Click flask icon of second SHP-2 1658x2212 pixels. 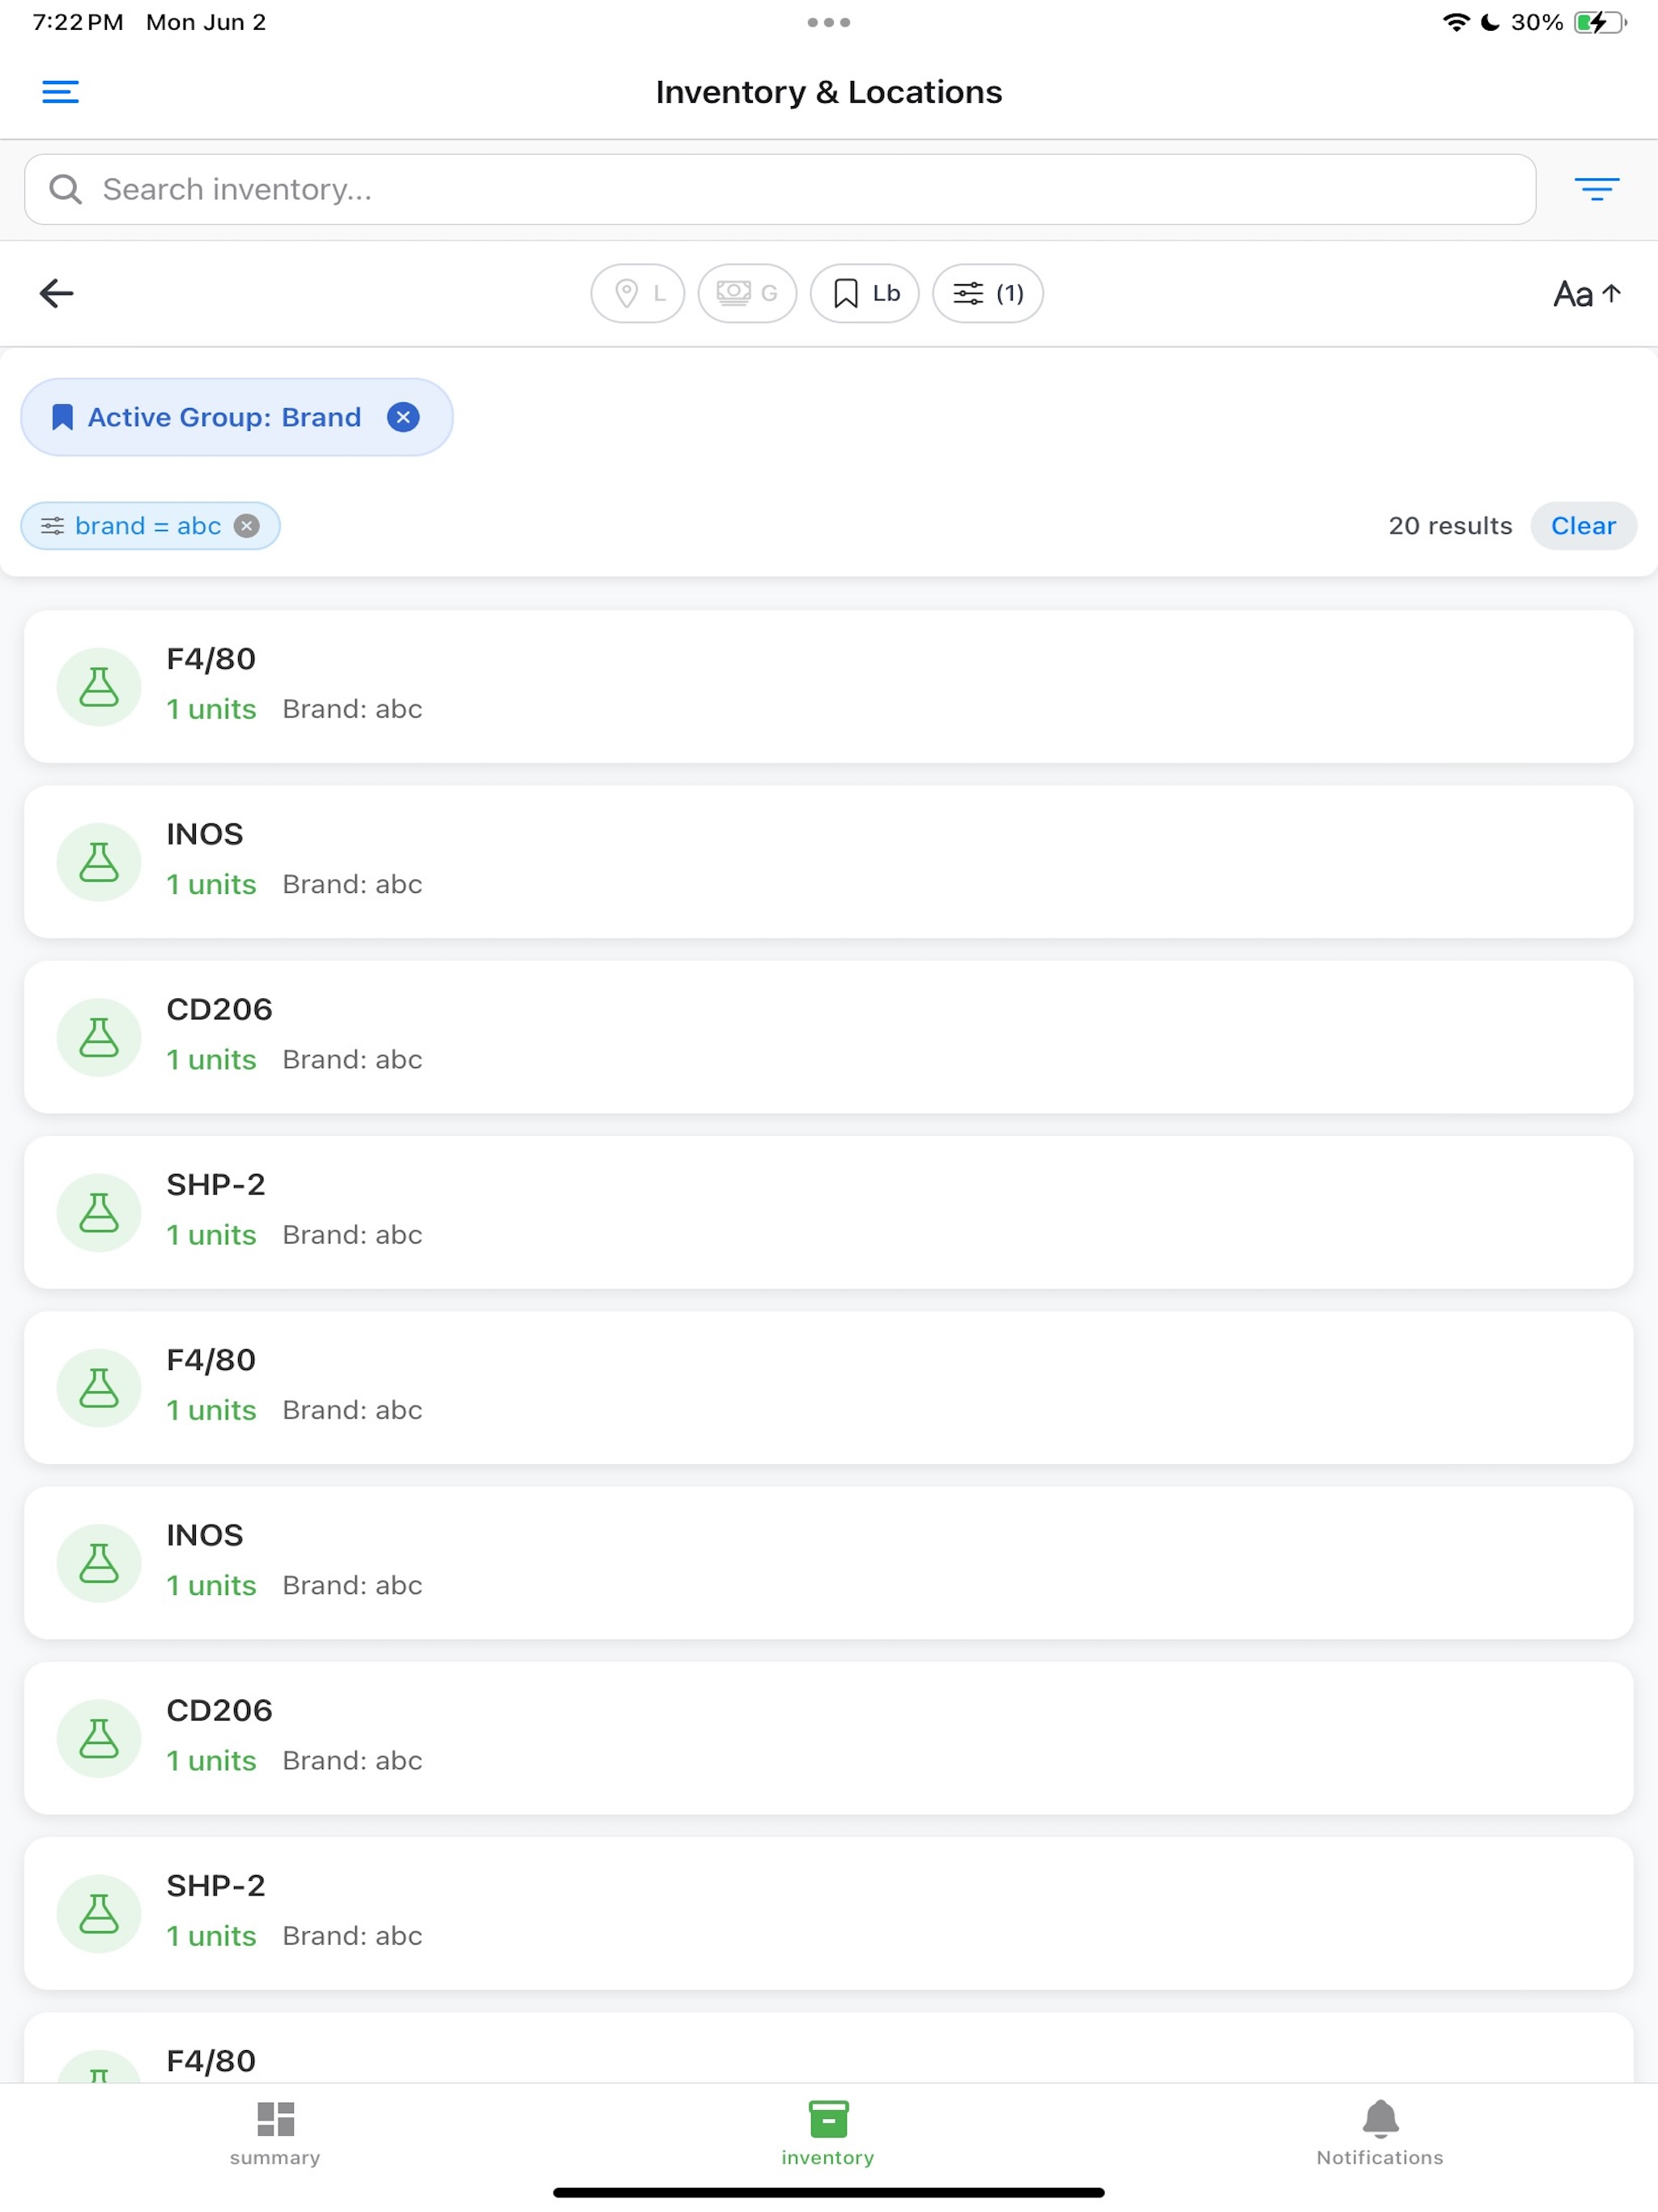99,1913
